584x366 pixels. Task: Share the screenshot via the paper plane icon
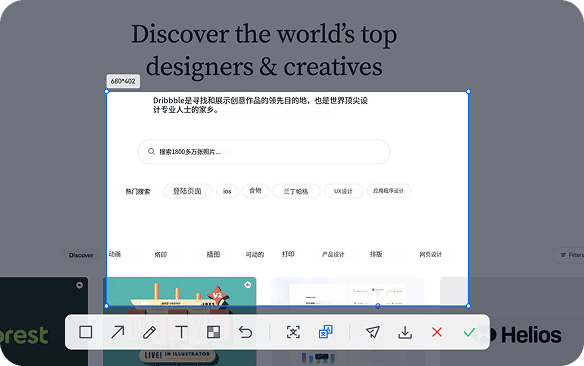[x=373, y=332]
